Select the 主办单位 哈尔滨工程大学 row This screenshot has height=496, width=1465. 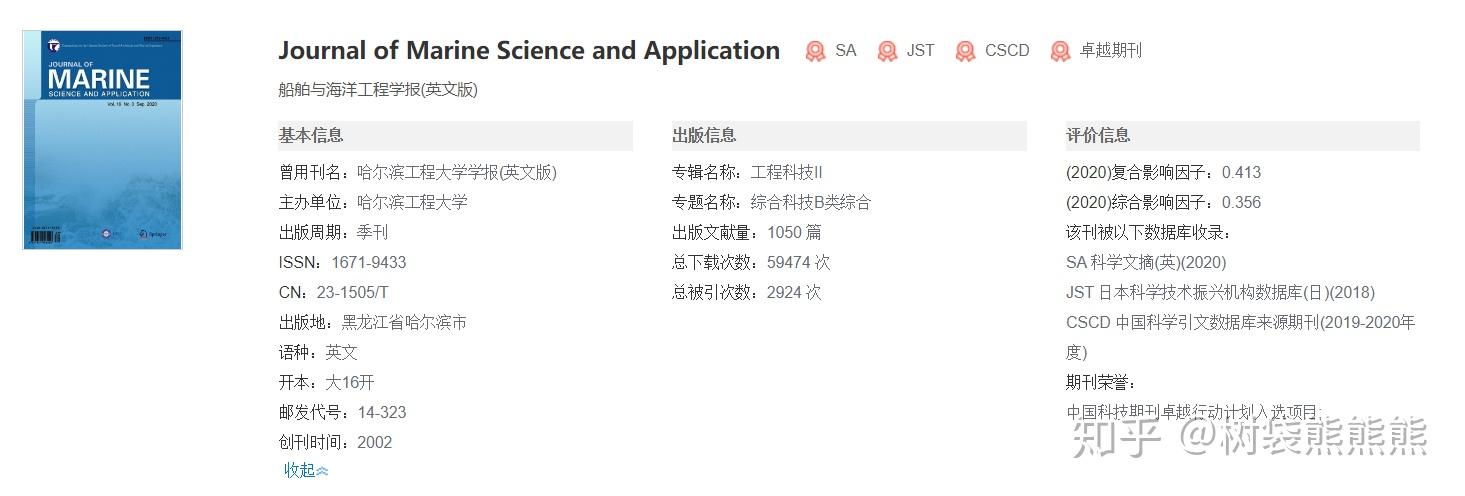coord(373,202)
